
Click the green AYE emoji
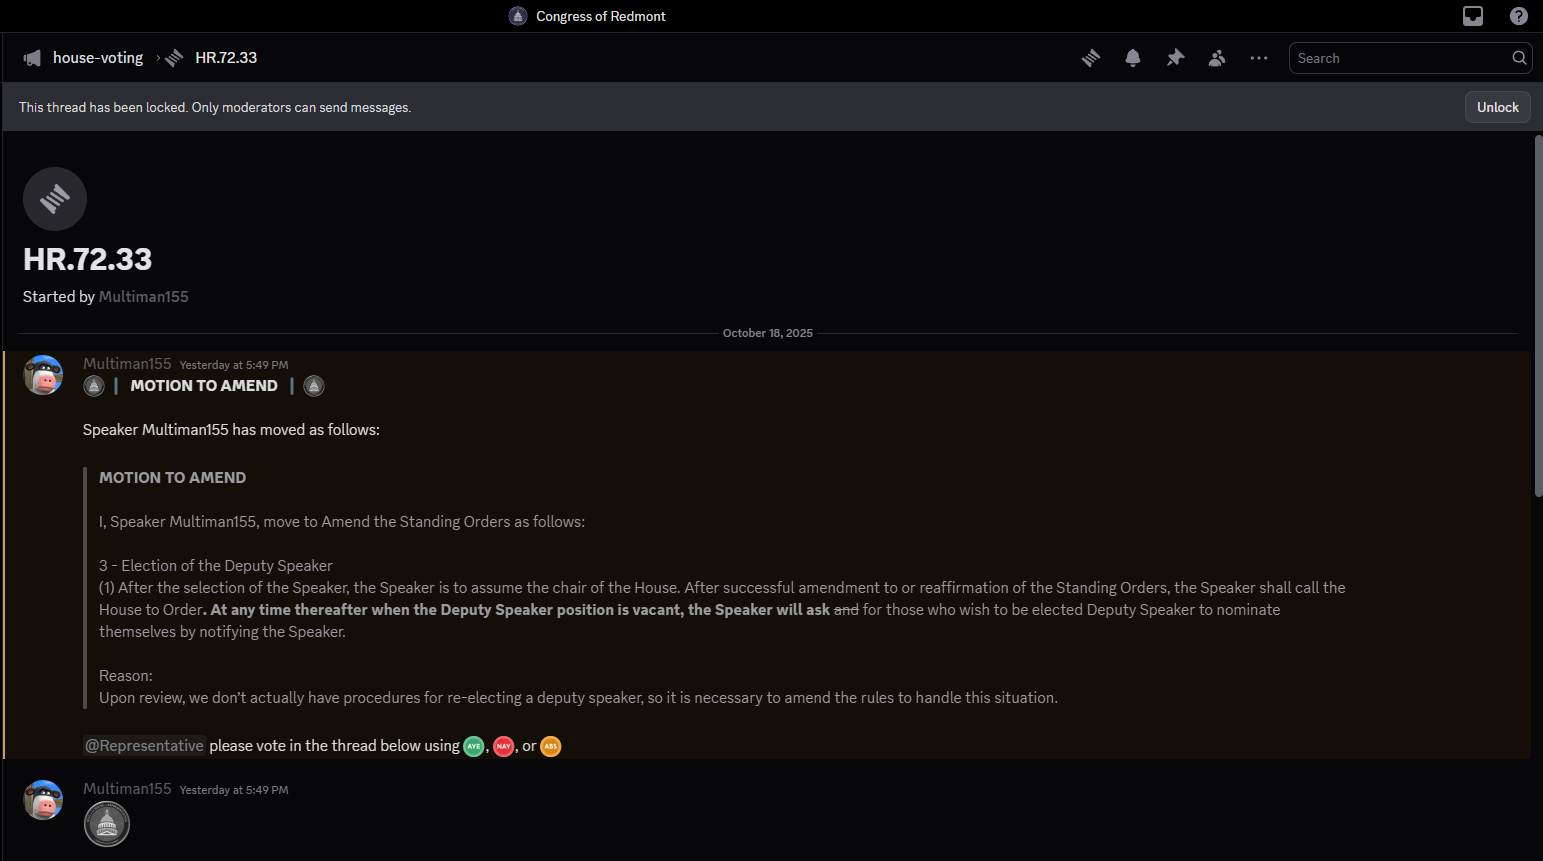point(474,746)
